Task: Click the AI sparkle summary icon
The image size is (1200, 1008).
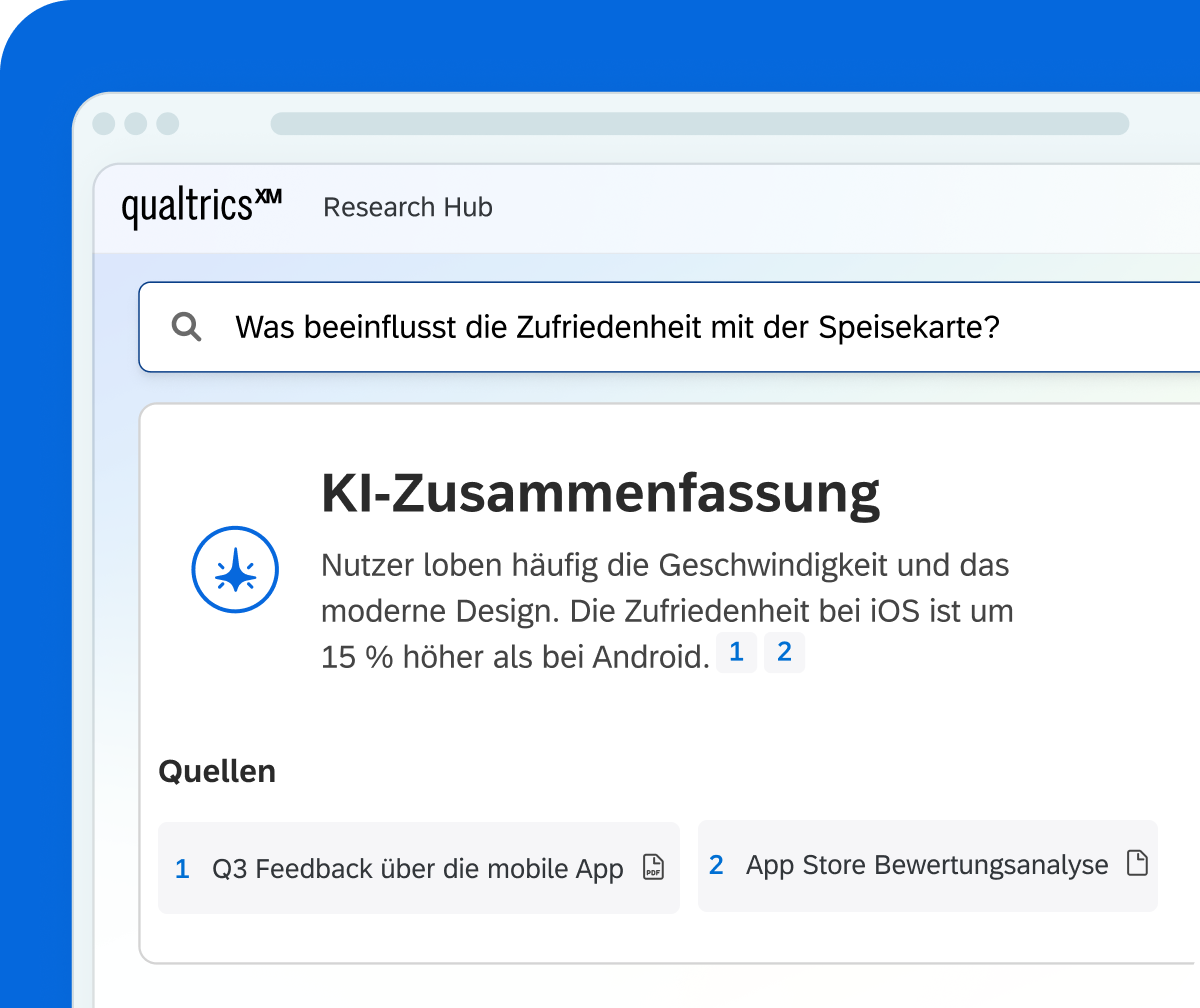Action: [x=235, y=570]
